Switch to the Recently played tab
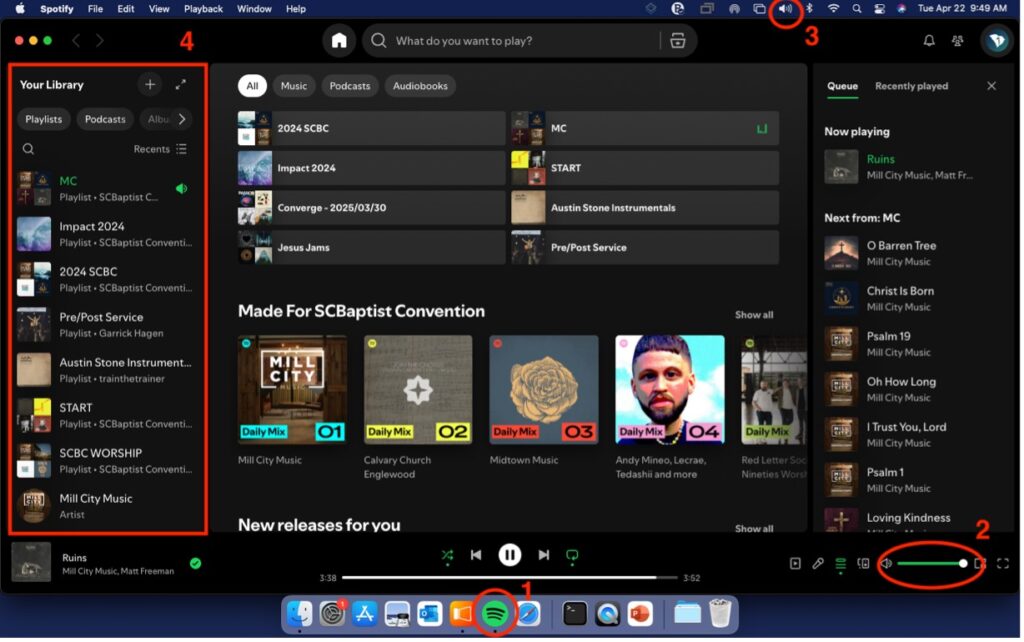 point(912,86)
